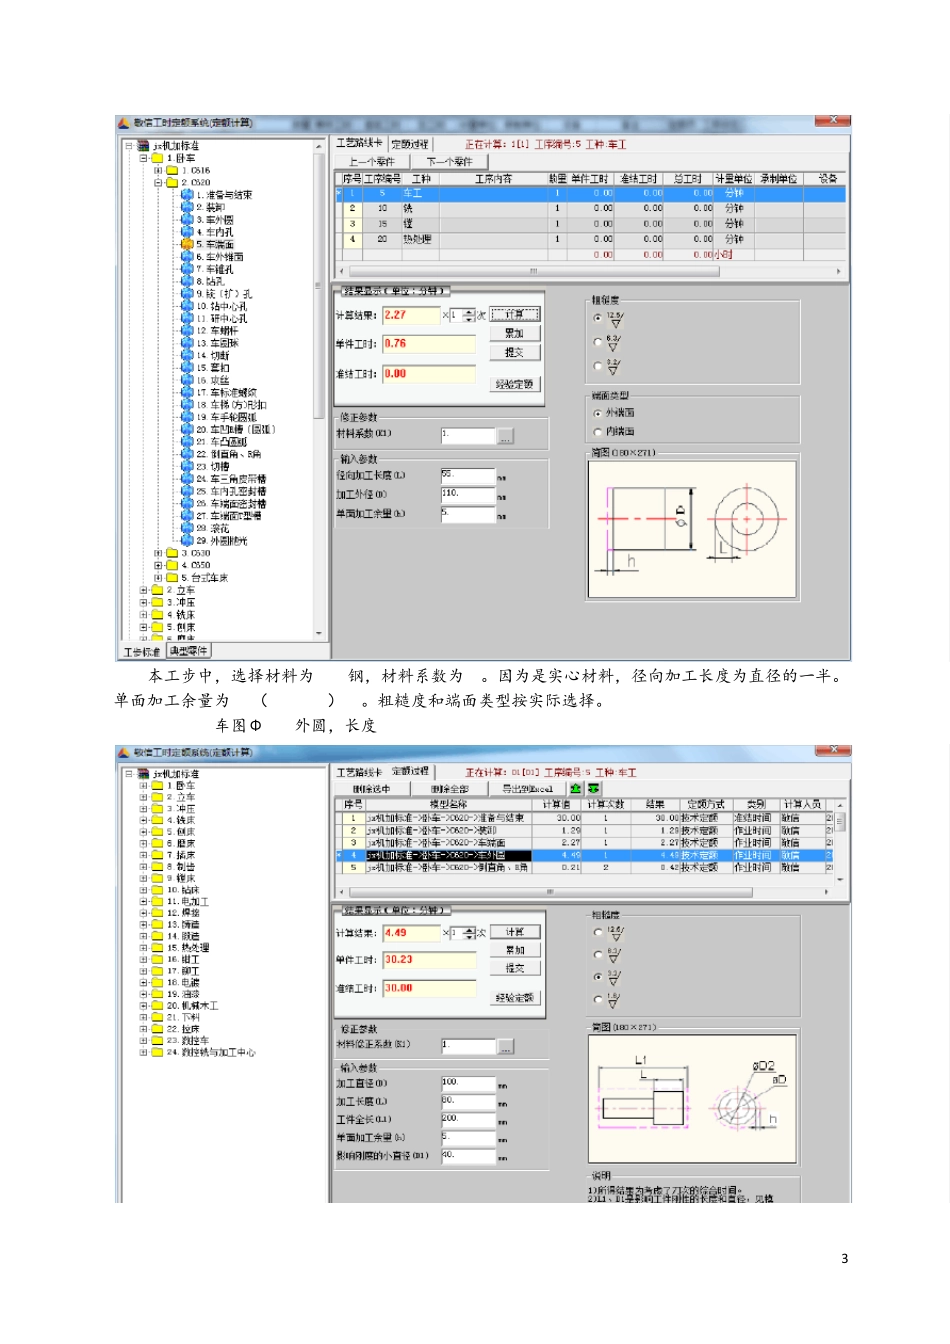Open the 工艺路线卡 tab in lower window

pos(360,772)
